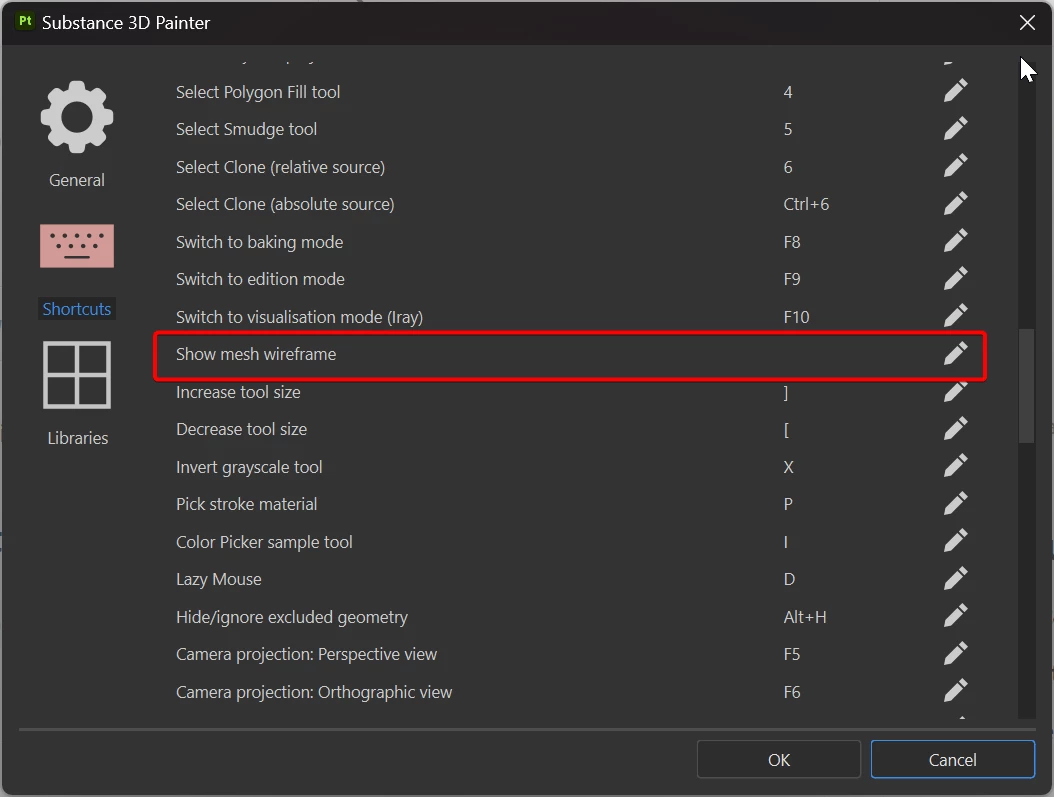Open Libraries via grid icon

[x=77, y=375]
